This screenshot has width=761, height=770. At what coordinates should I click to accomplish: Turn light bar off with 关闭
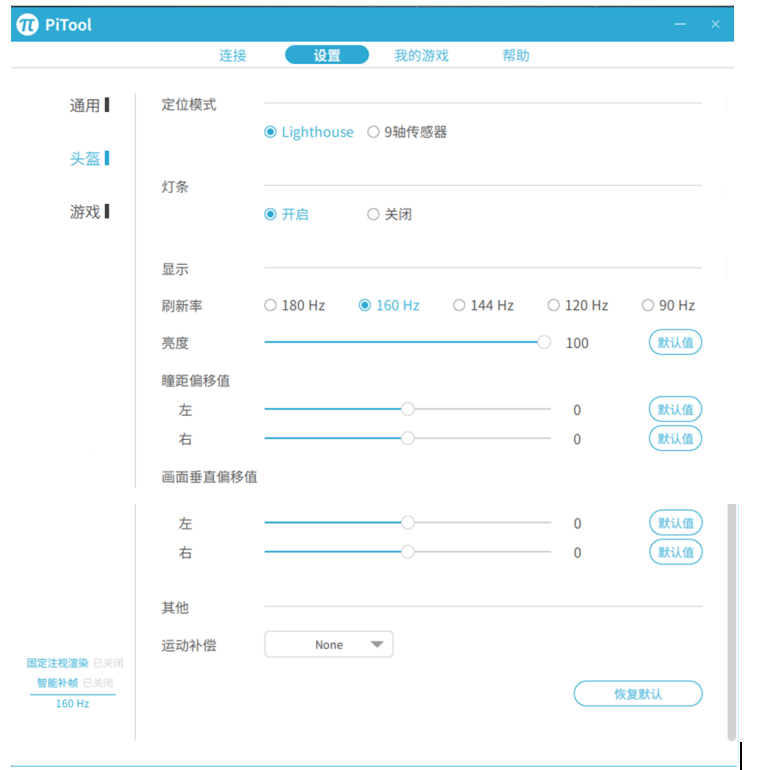(x=389, y=214)
